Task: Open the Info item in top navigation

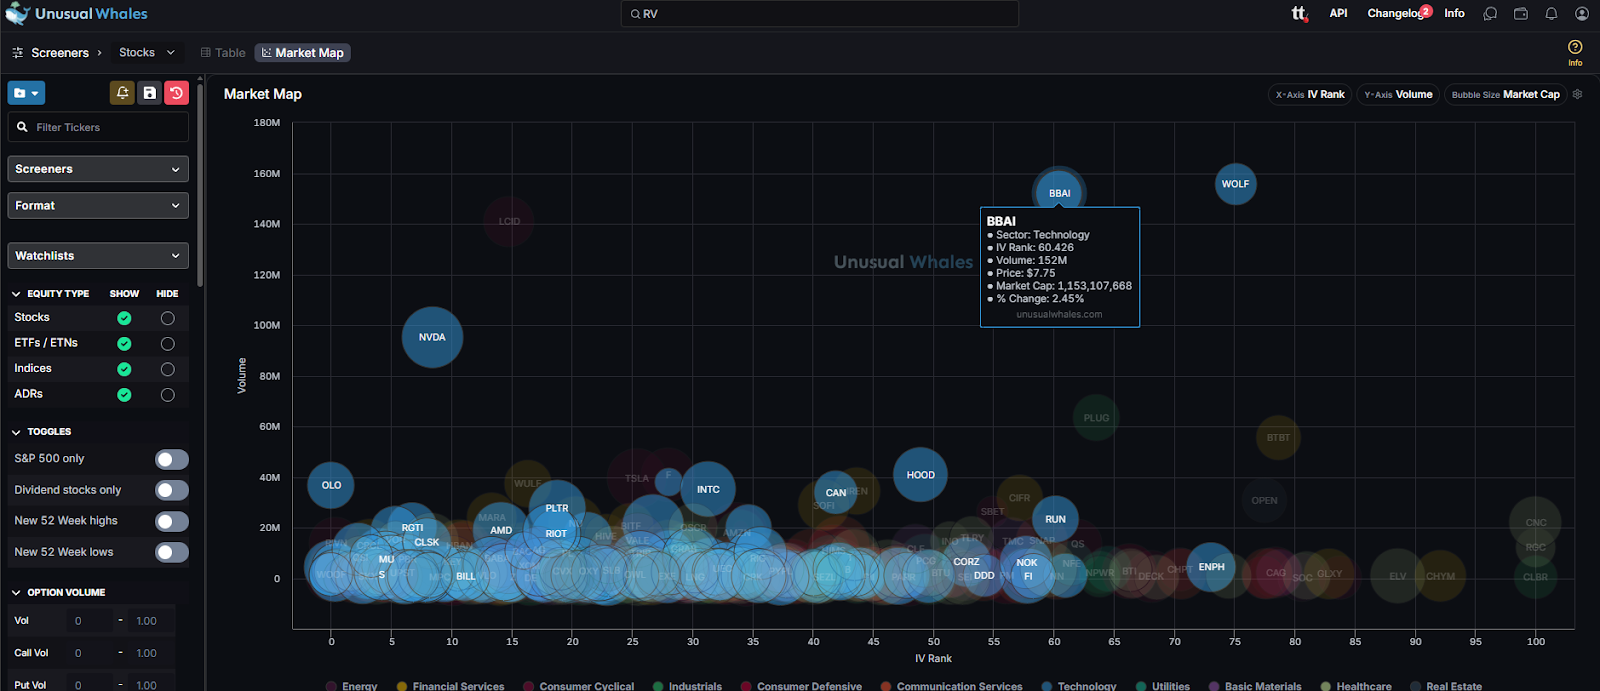Action: 1454,13
